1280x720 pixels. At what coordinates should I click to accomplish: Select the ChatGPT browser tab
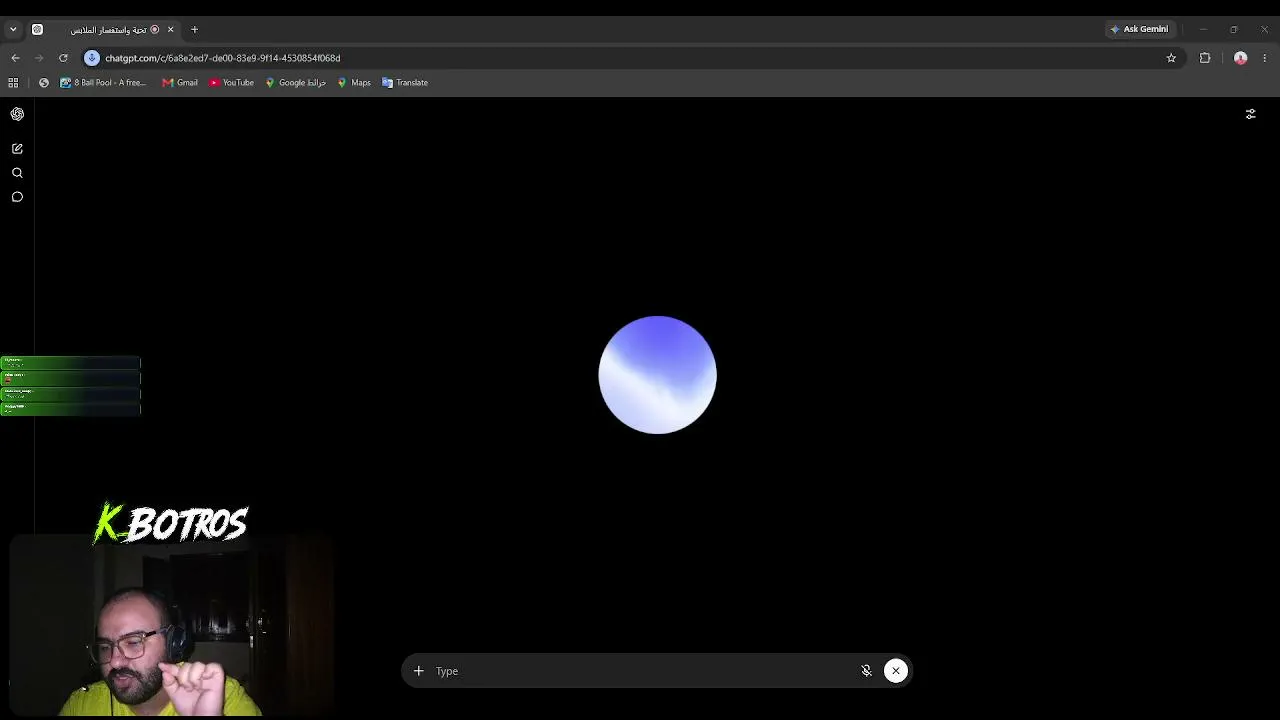[103, 29]
